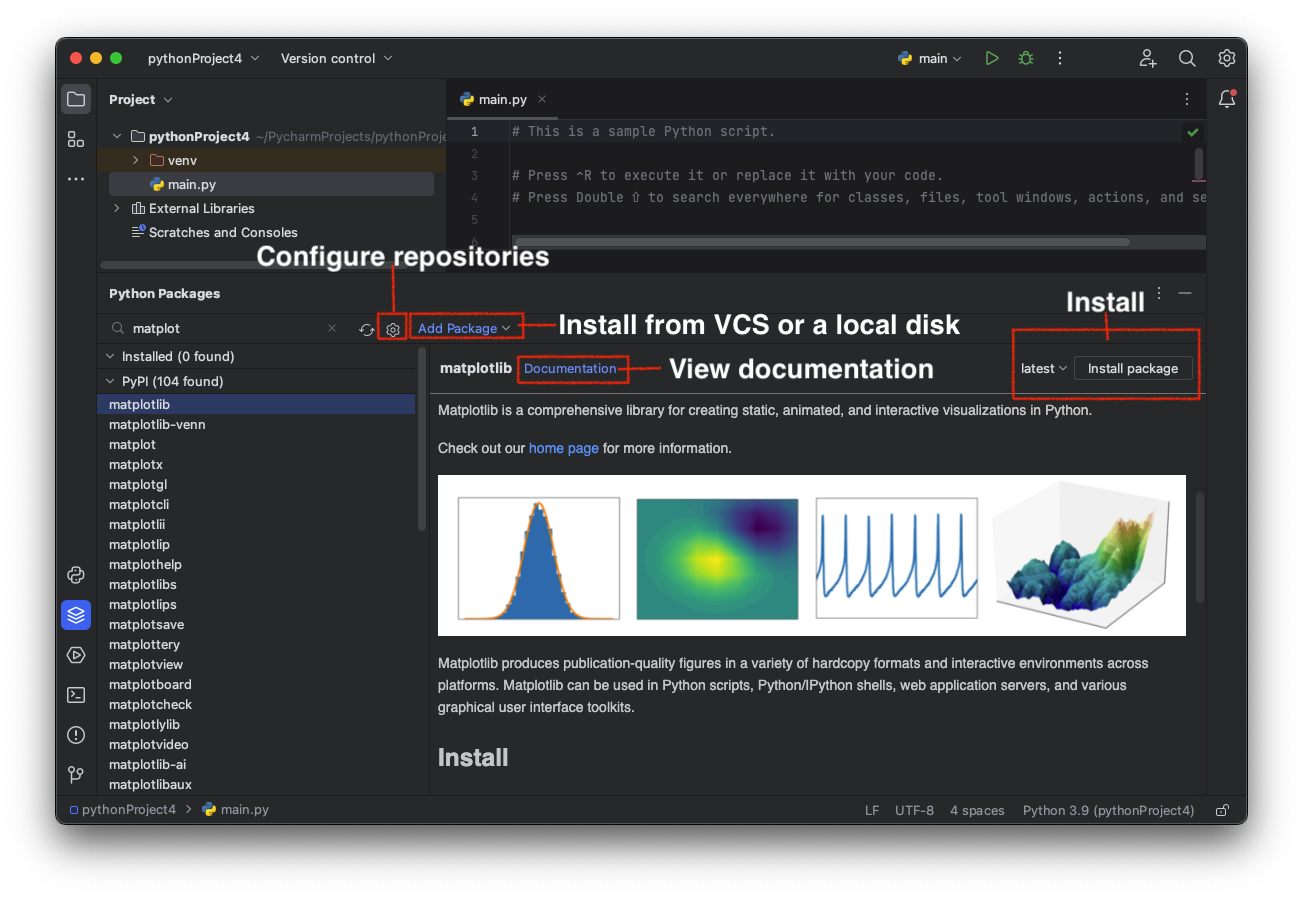The width and height of the screenshot is (1303, 898).
Task: Open Search Everywhere magnifier
Action: [1187, 58]
